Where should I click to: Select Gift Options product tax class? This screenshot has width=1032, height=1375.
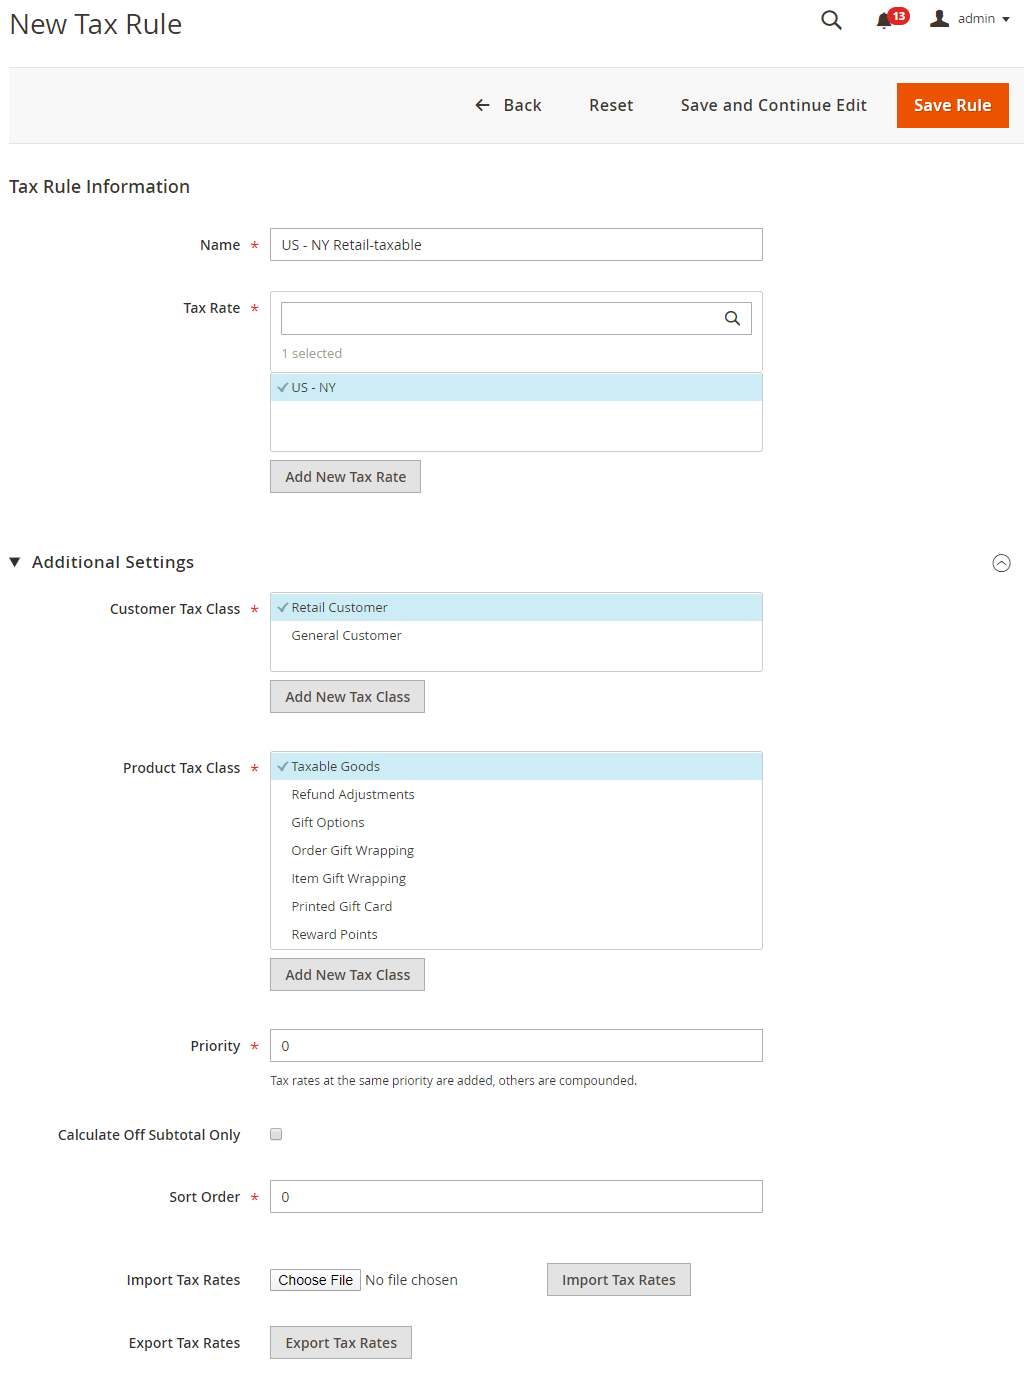516,822
